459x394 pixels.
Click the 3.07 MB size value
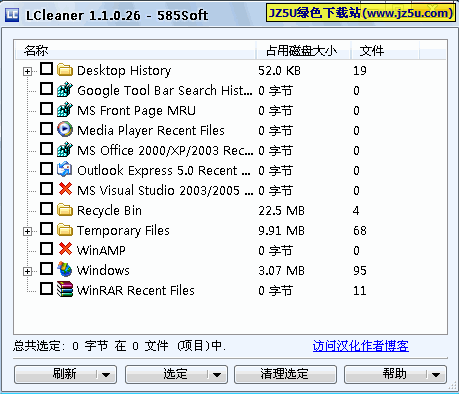click(281, 270)
